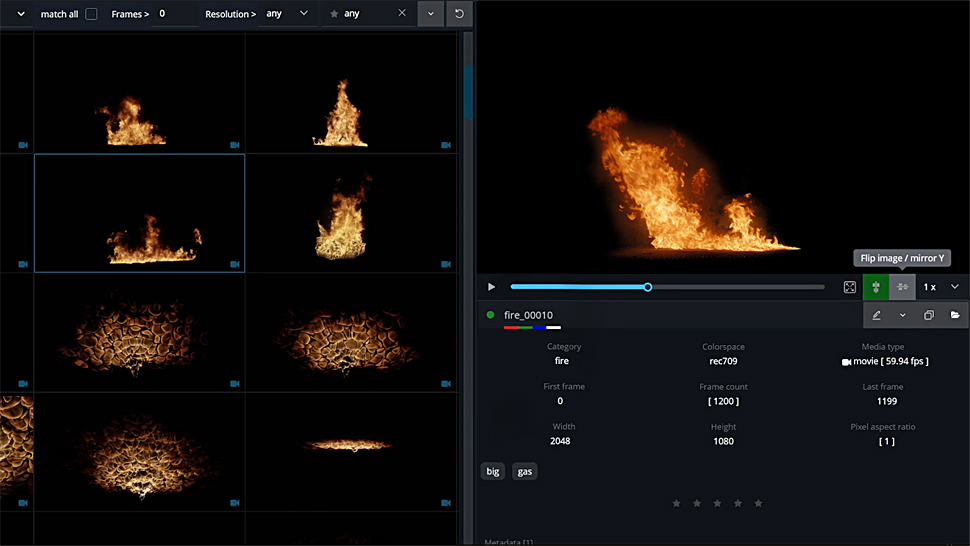The width and height of the screenshot is (970, 546).
Task: Click the edit pencil icon for fire_00010
Action: pos(877,315)
